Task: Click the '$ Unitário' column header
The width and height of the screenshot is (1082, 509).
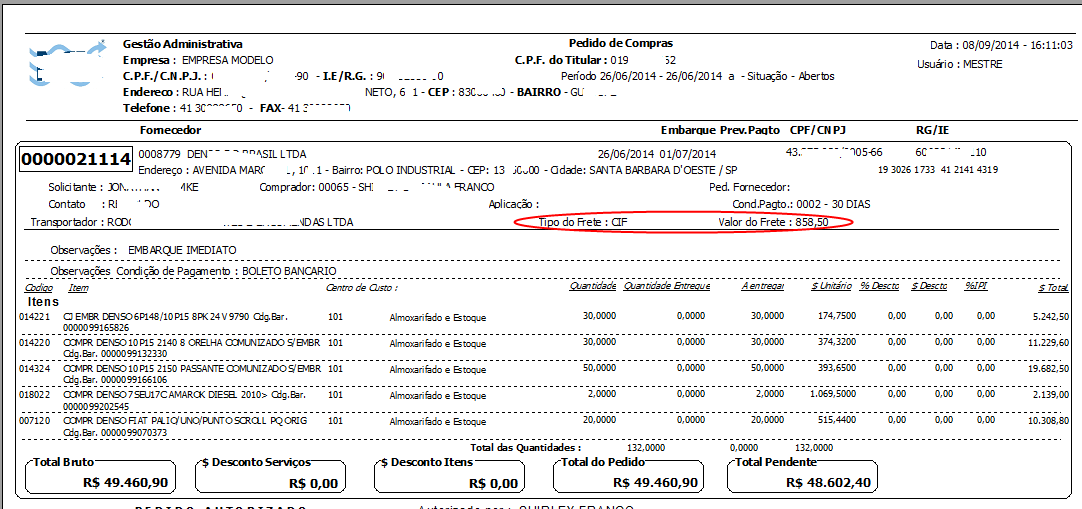Action: coord(832,286)
